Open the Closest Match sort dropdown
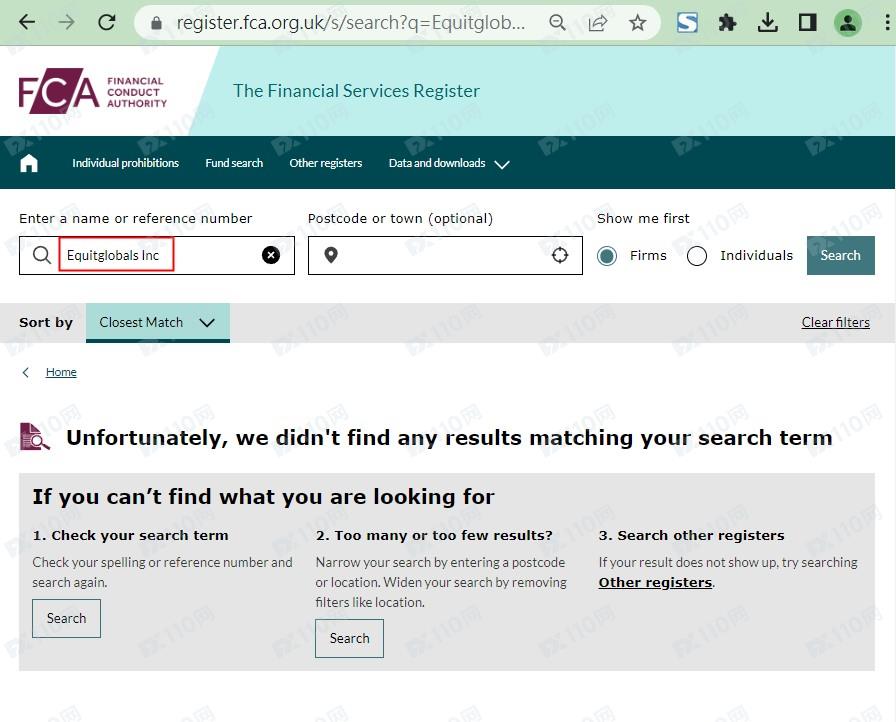896x722 pixels. [157, 323]
